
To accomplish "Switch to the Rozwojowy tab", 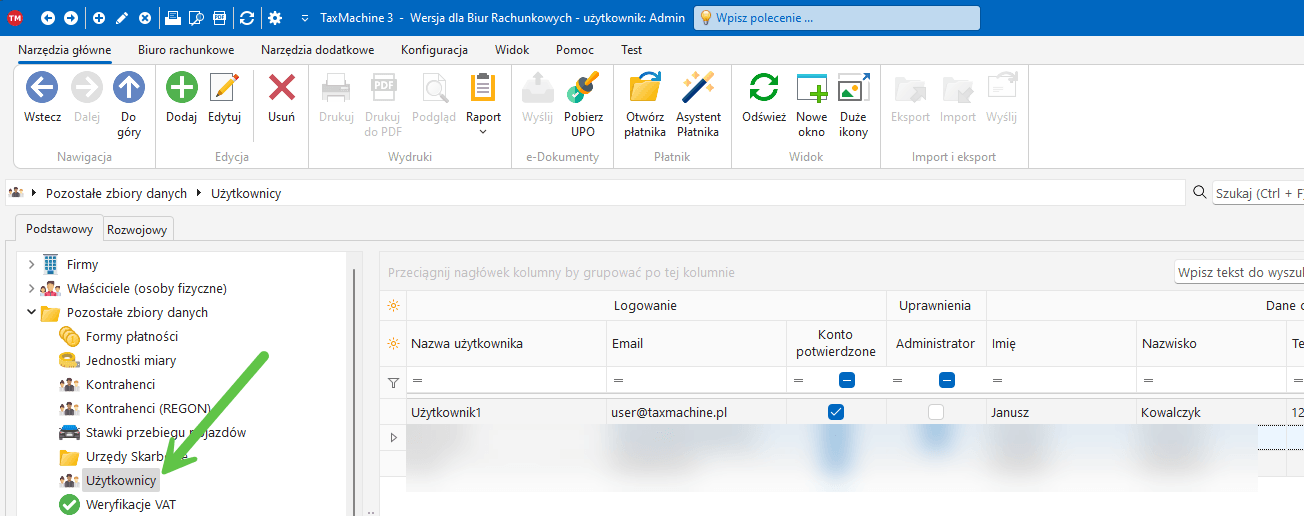I will (139, 229).
